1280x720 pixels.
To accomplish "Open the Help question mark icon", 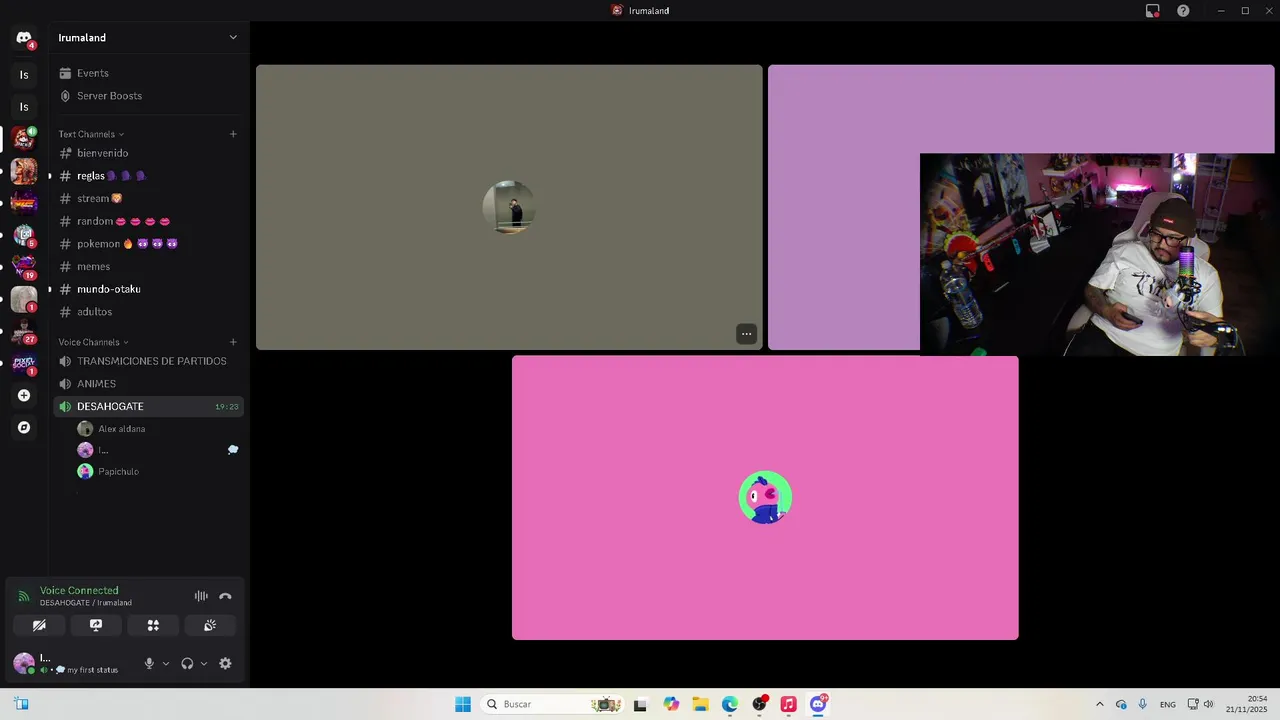I will tap(1183, 11).
